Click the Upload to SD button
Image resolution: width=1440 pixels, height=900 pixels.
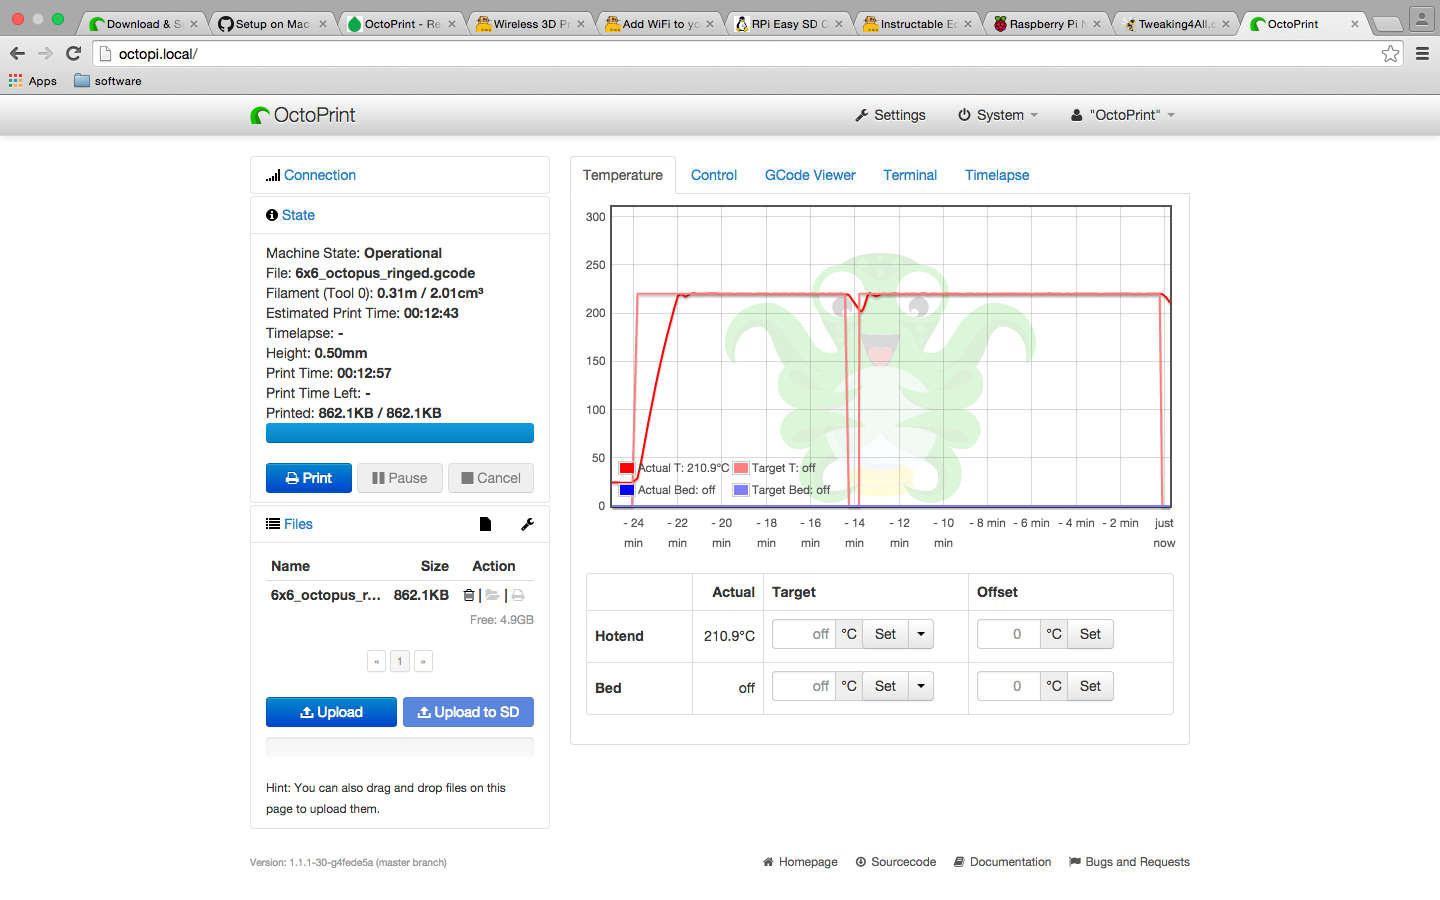pos(468,712)
